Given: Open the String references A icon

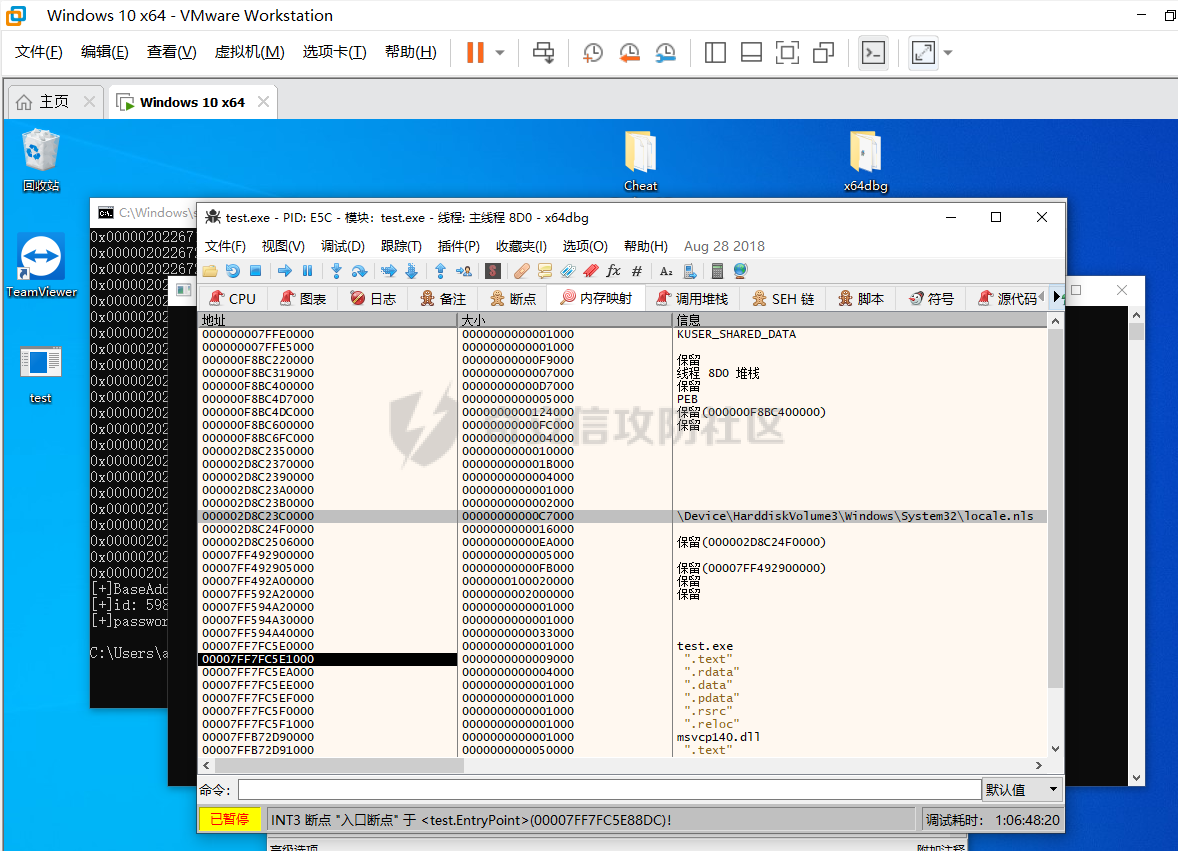Looking at the screenshot, I should [666, 271].
